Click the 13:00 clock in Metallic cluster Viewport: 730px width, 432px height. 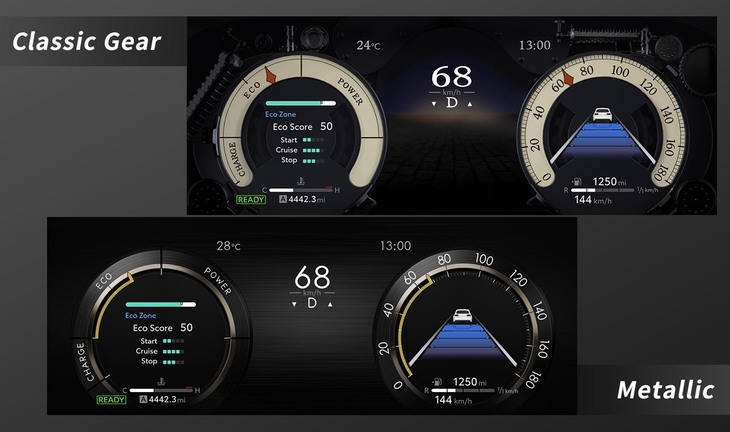[395, 246]
